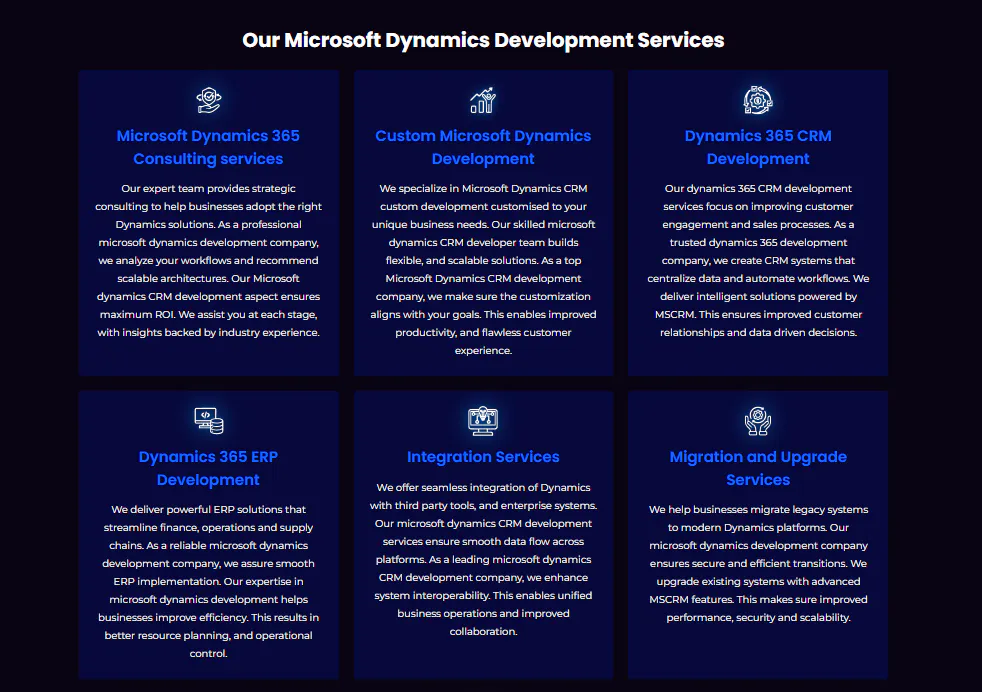
Task: Click the CRM Development gear-dollar icon
Action: [758, 100]
